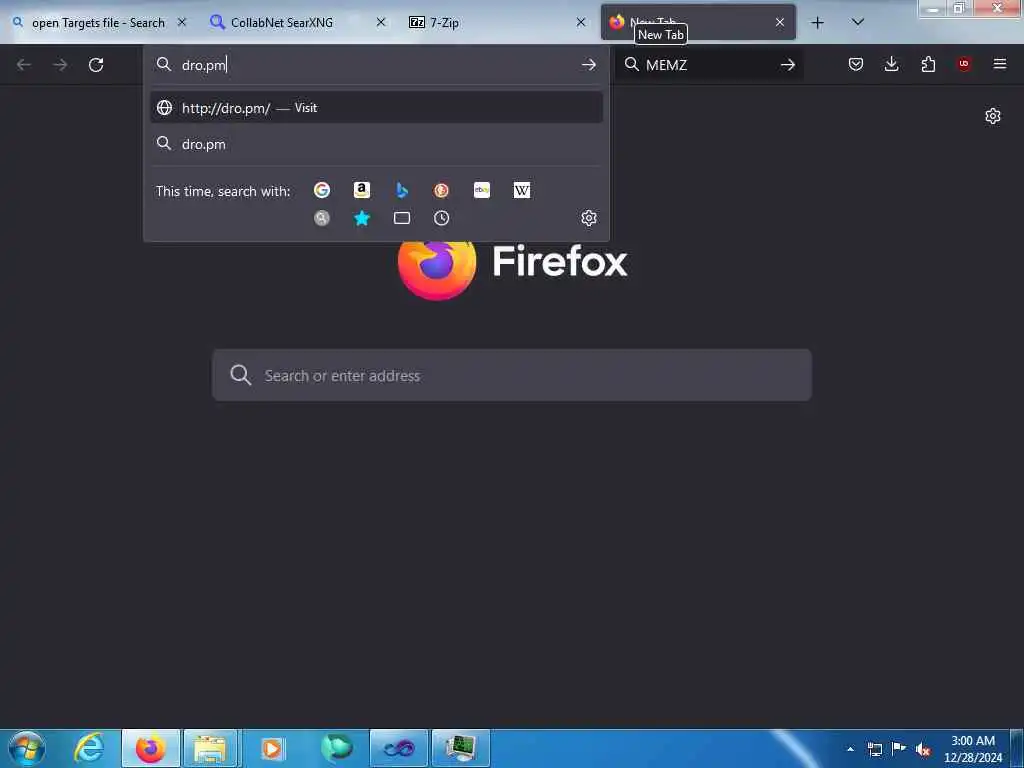Open Windows Media Player from taskbar
The height and width of the screenshot is (768, 1024).
pyautogui.click(x=273, y=748)
